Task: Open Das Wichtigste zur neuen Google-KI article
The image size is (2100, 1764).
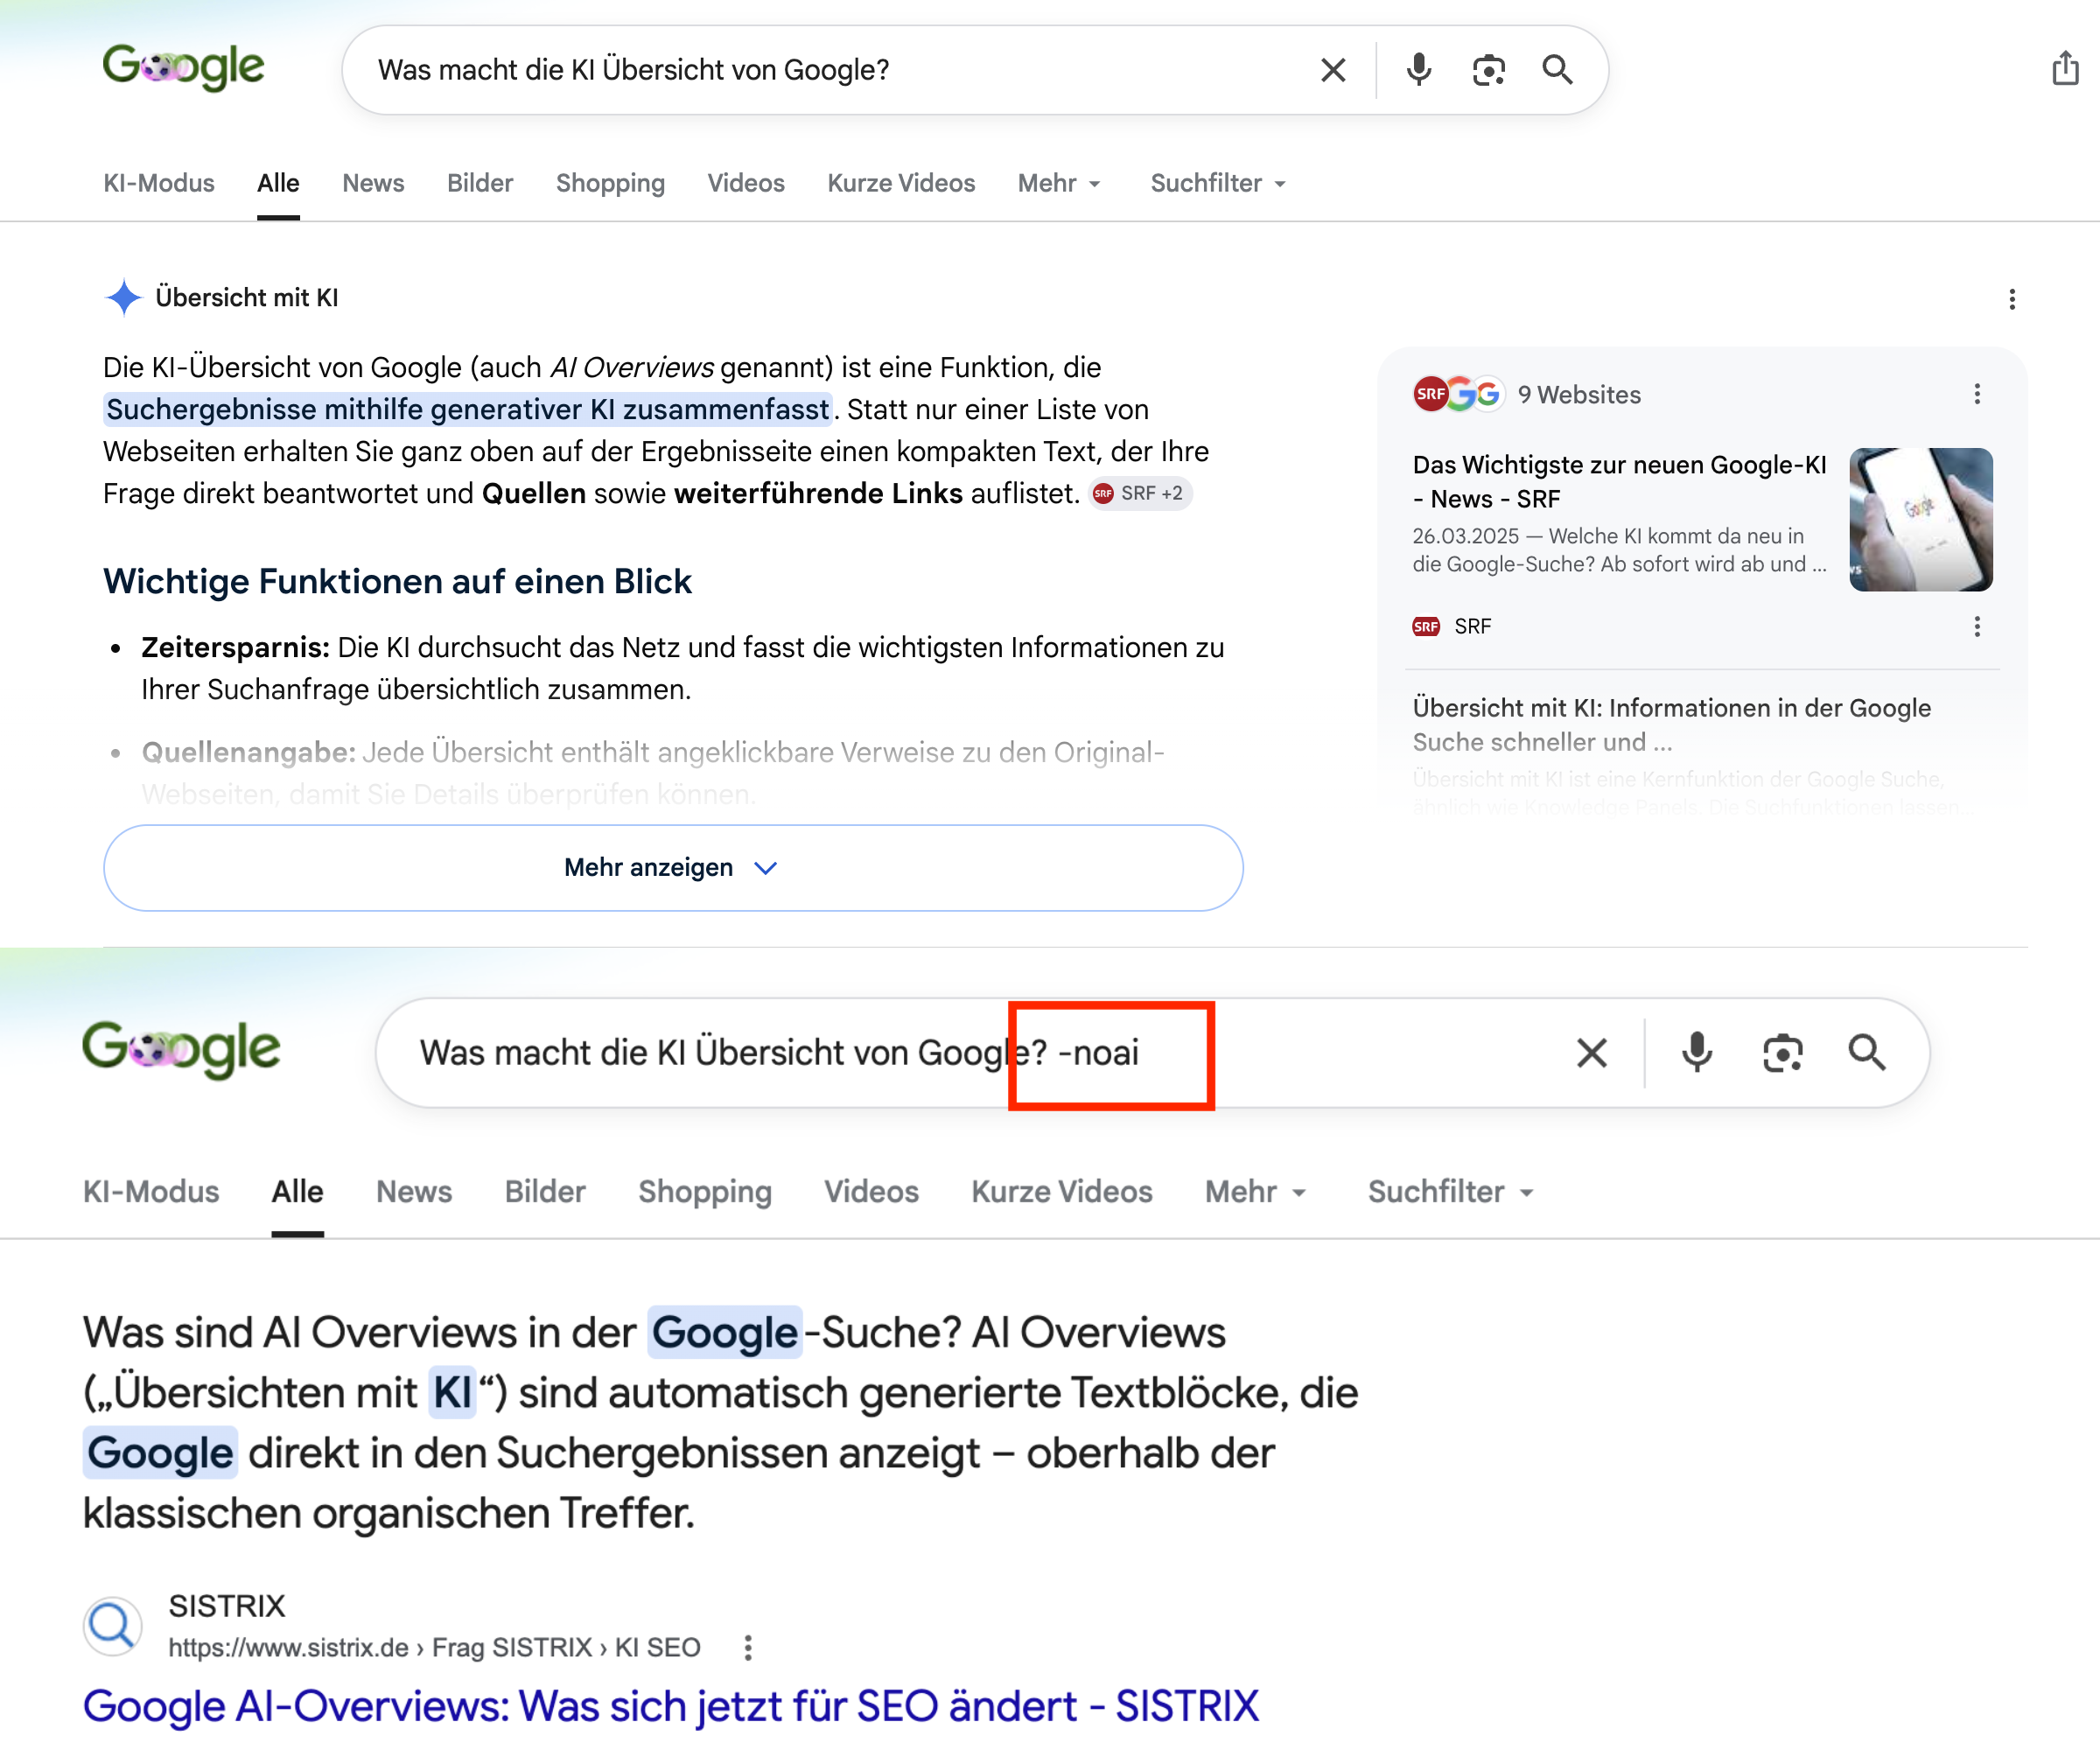Action: pos(1619,481)
